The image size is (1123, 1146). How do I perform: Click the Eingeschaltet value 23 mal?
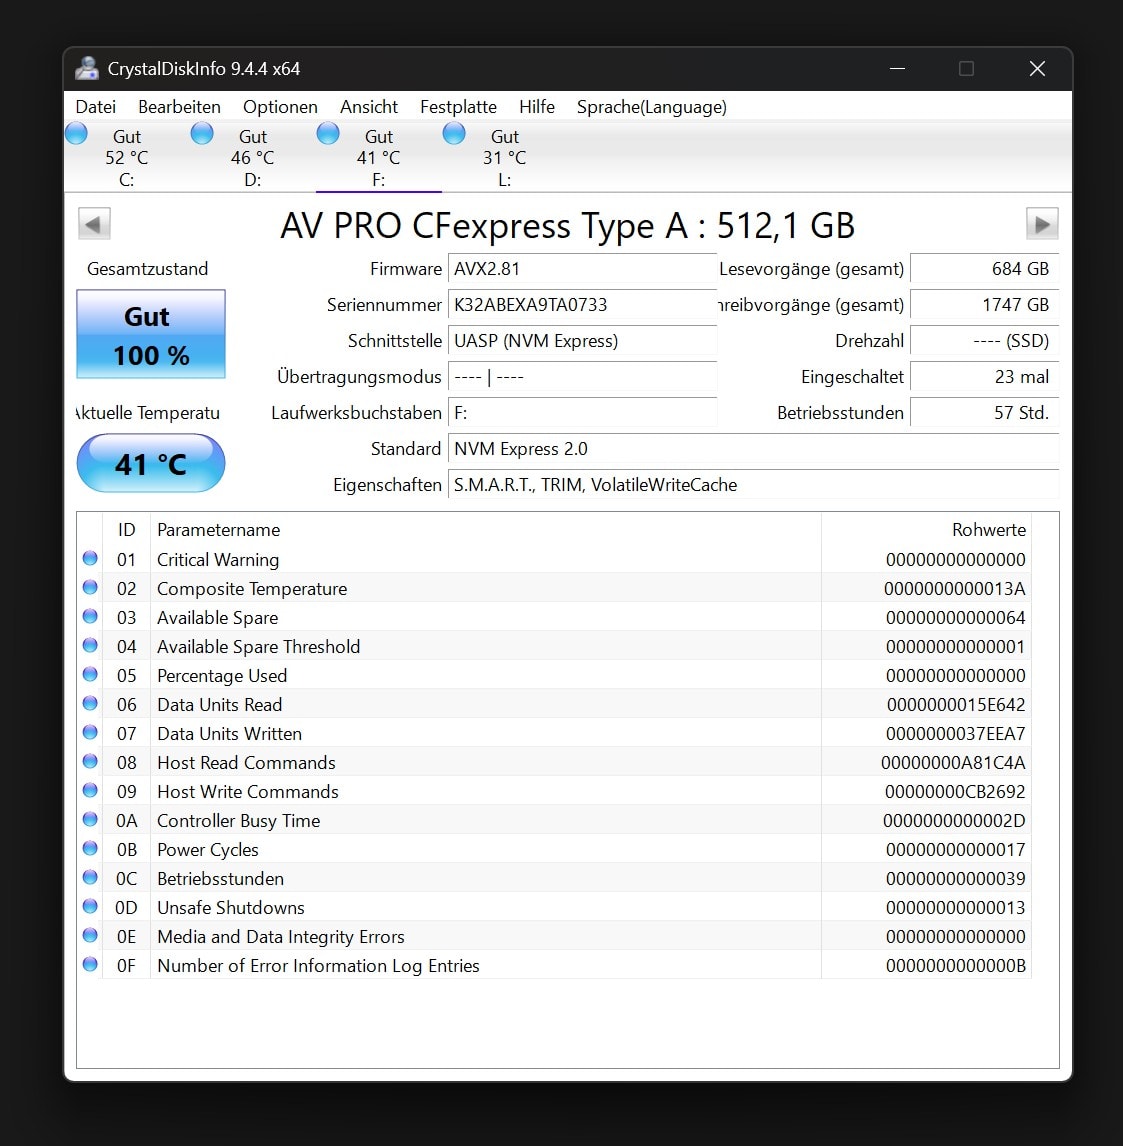(x=984, y=377)
